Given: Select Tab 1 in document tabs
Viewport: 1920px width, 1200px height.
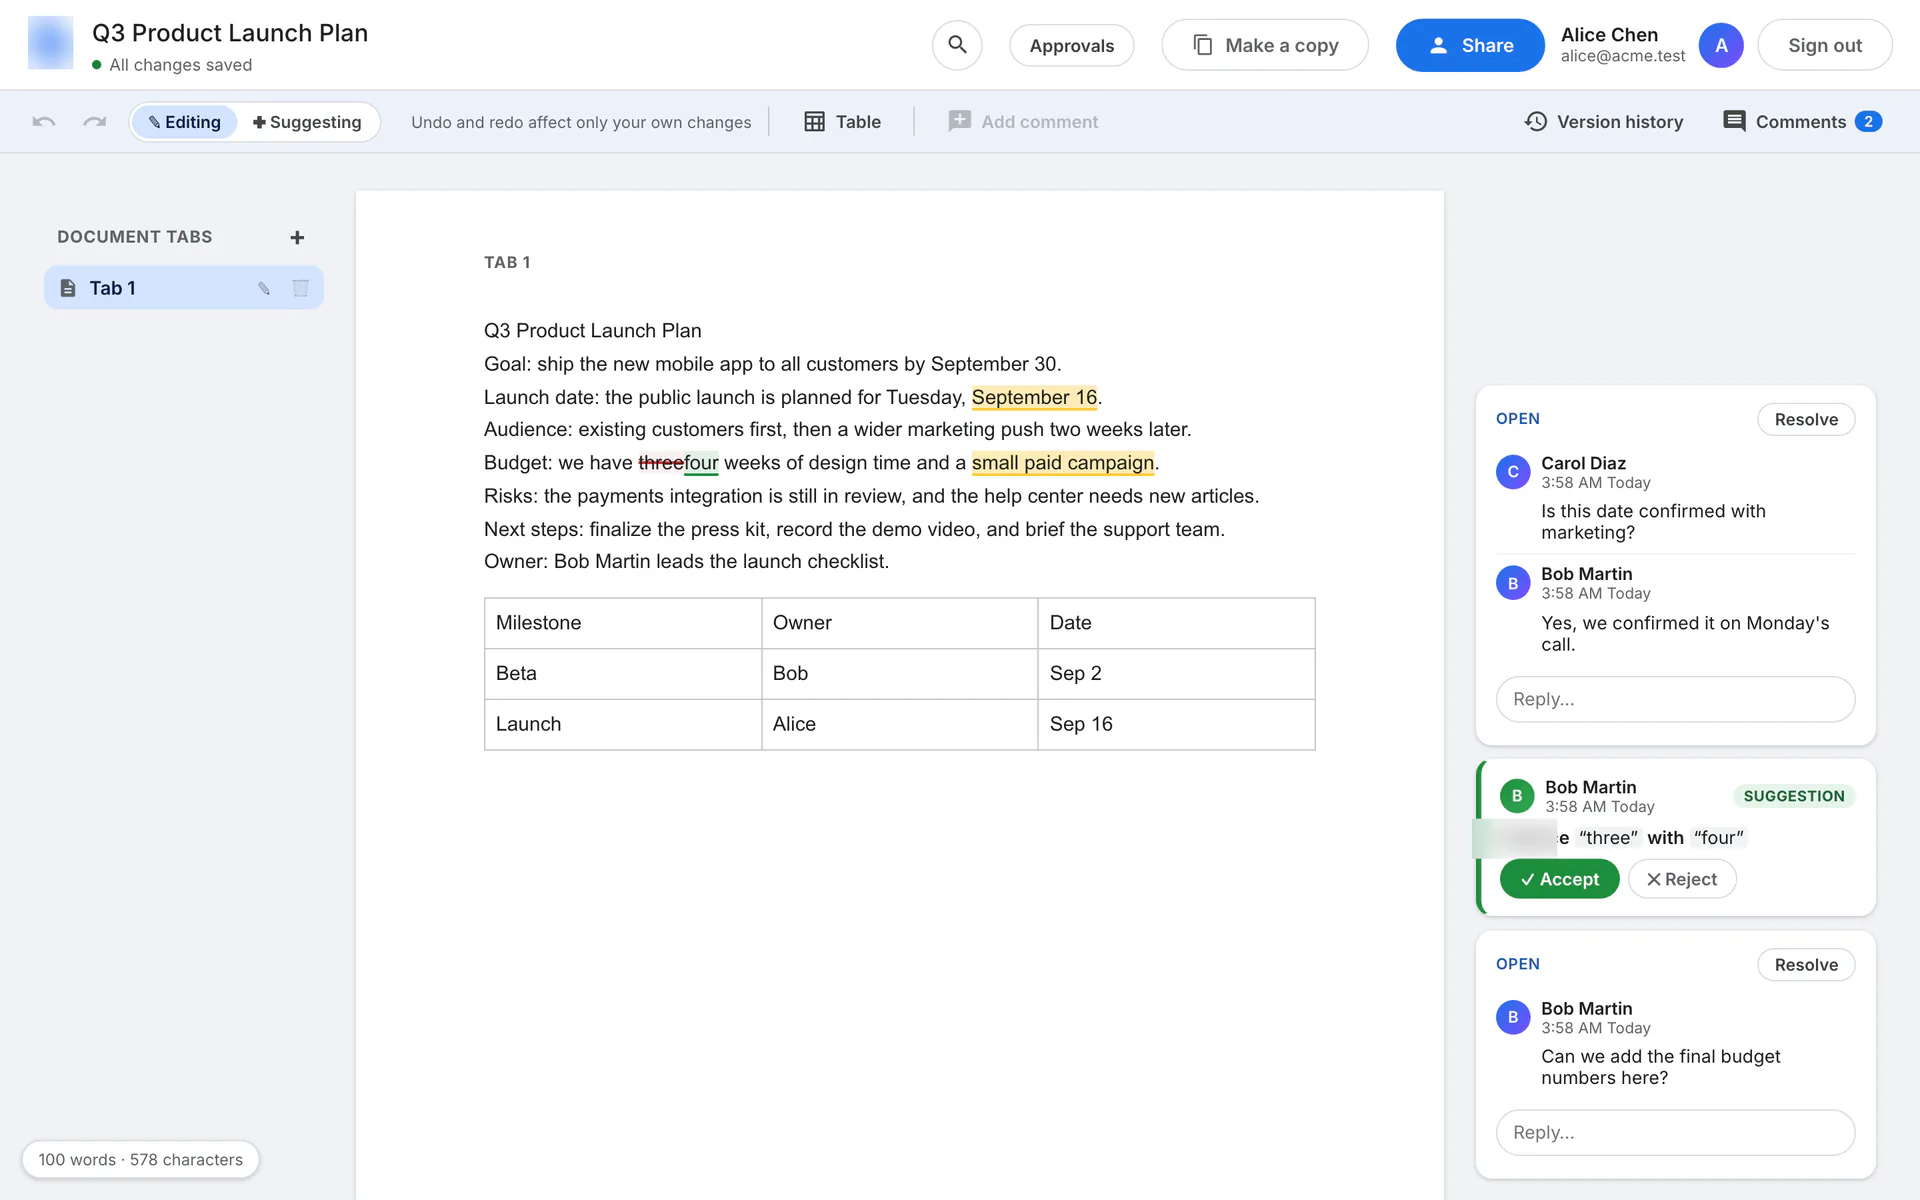Looking at the screenshot, I should [x=184, y=288].
